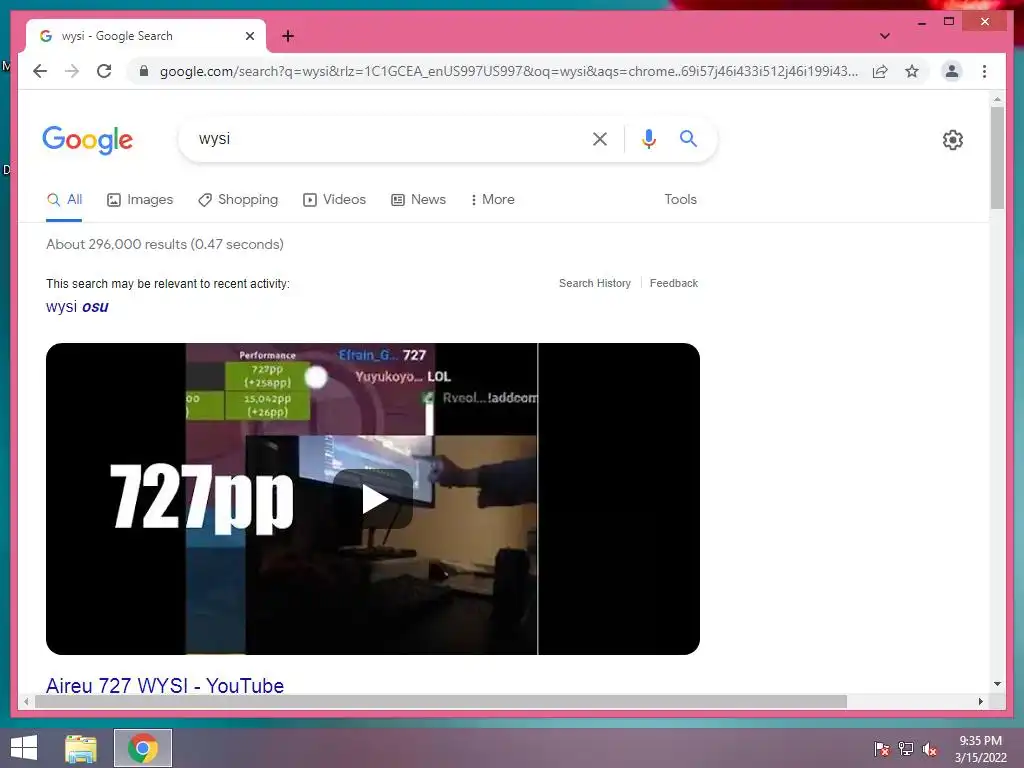Switch to the Shopping tab

(x=238, y=200)
